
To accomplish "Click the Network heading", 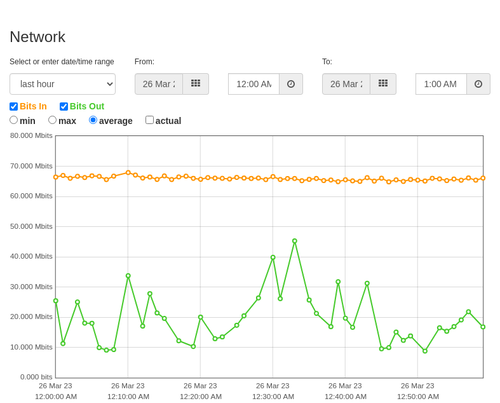I will (x=37, y=37).
